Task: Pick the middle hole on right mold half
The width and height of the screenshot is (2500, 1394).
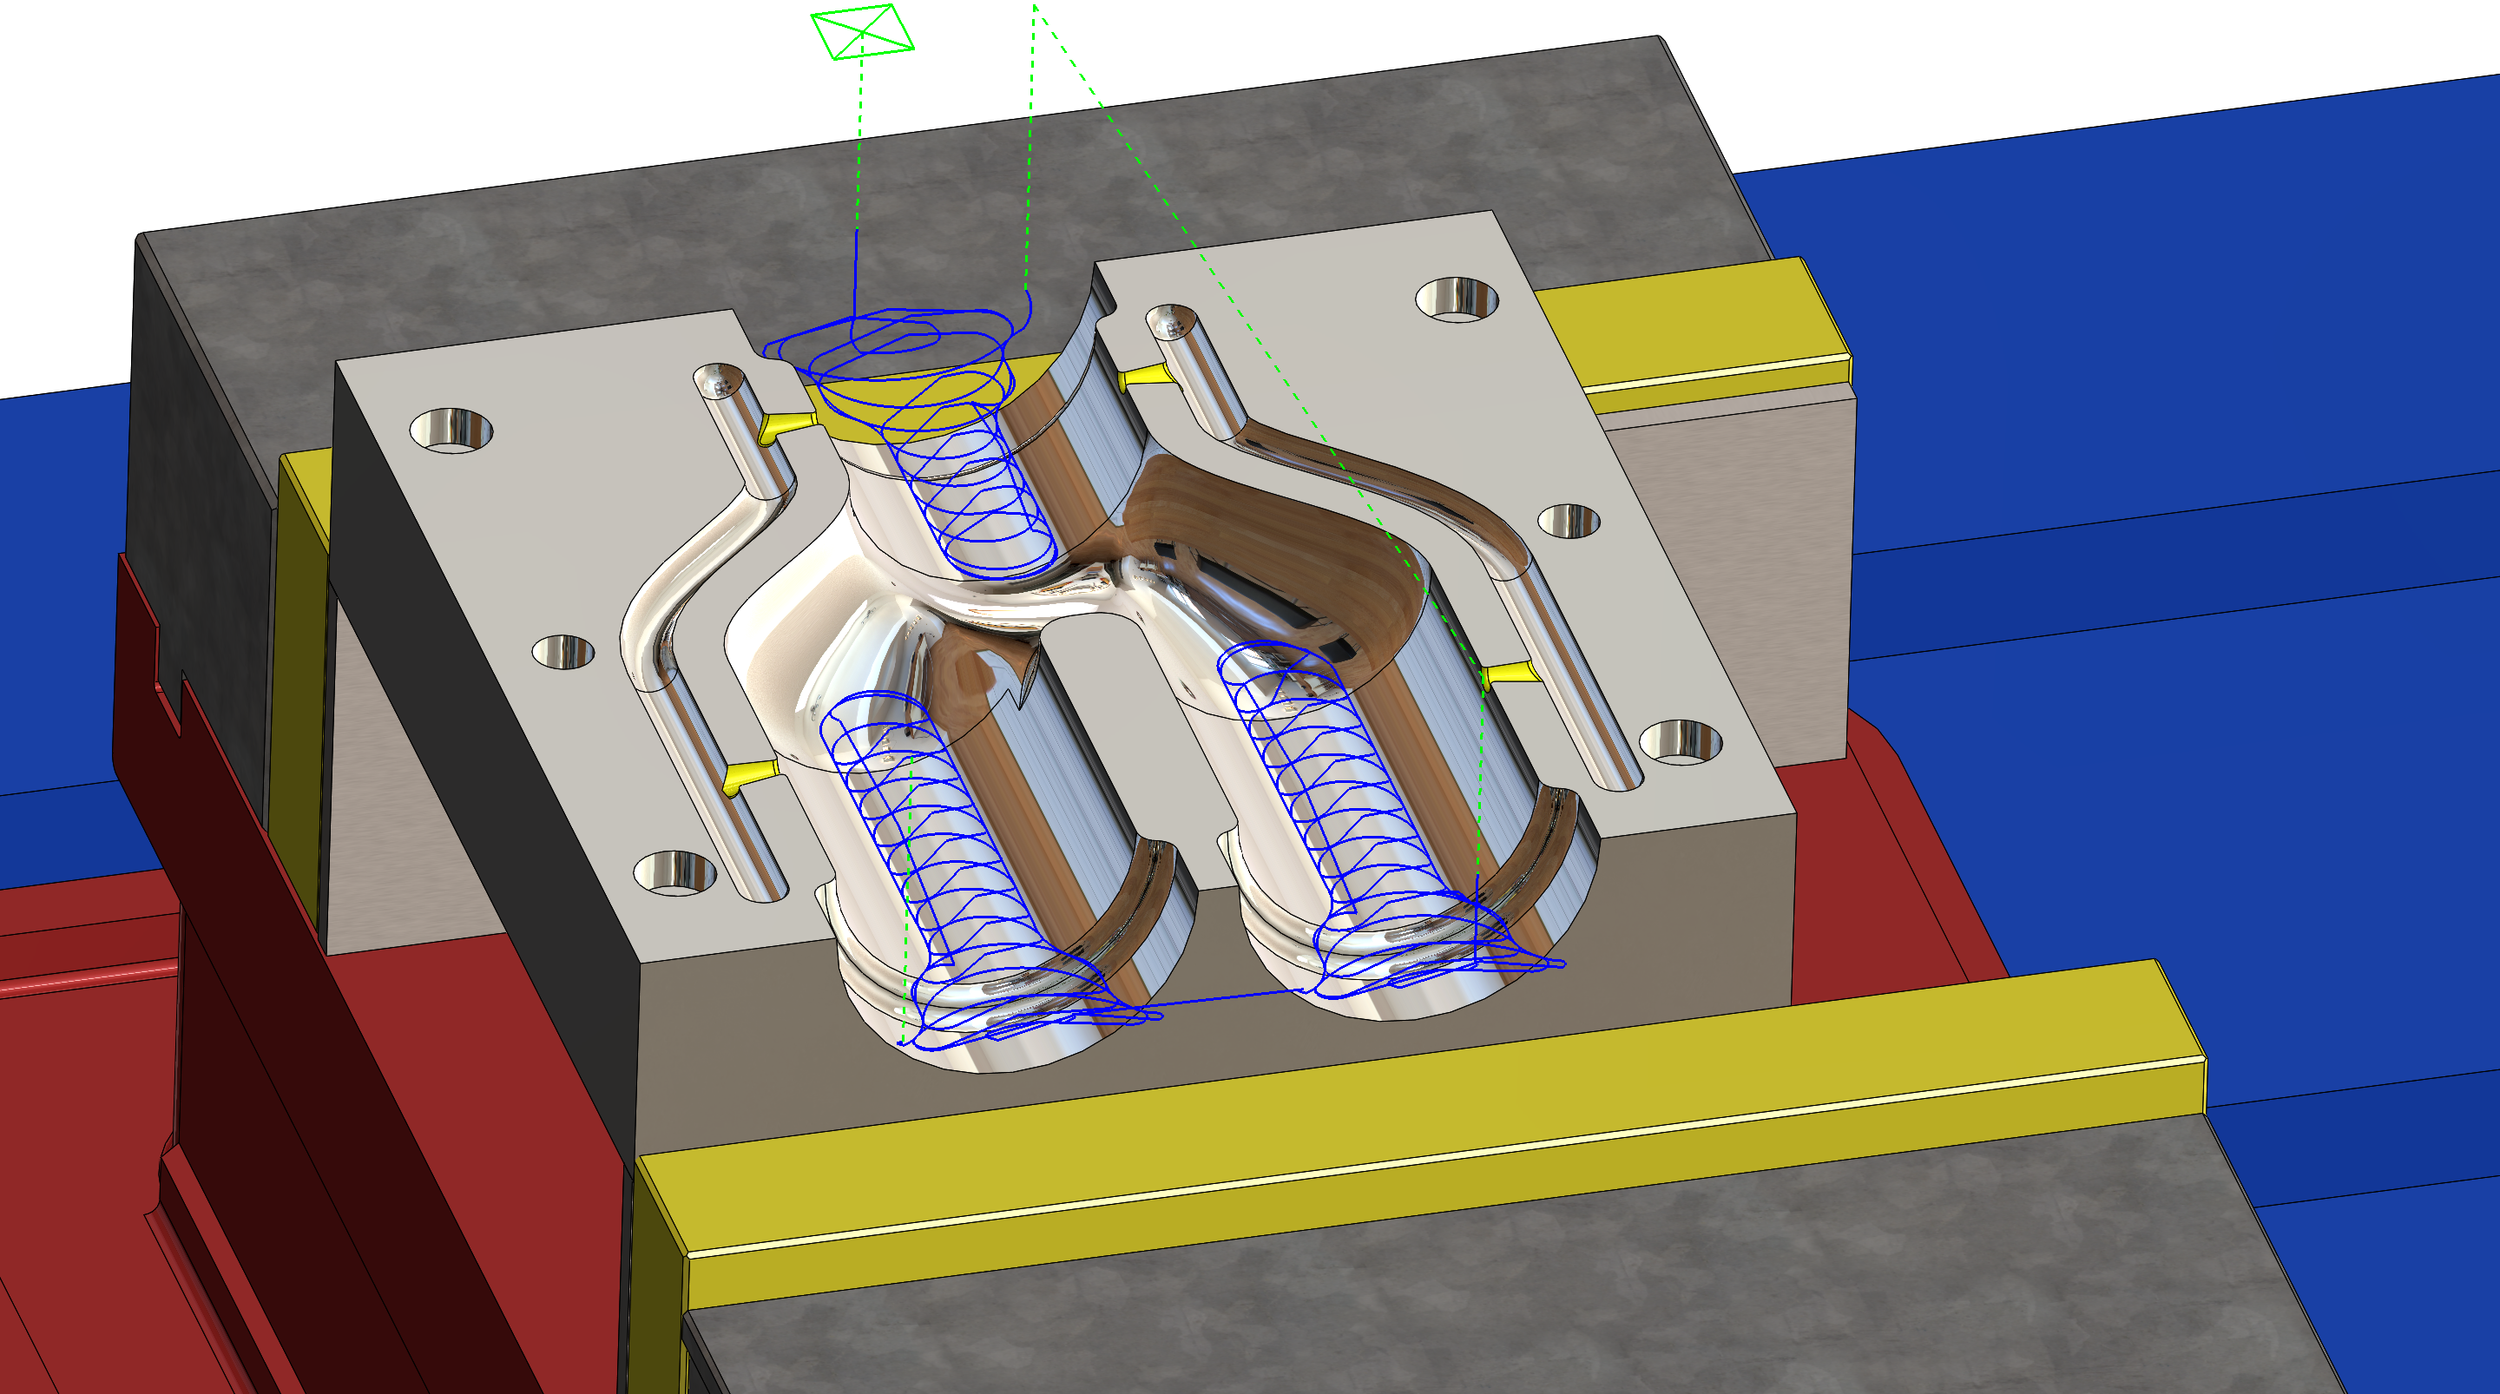Action: tap(1568, 521)
